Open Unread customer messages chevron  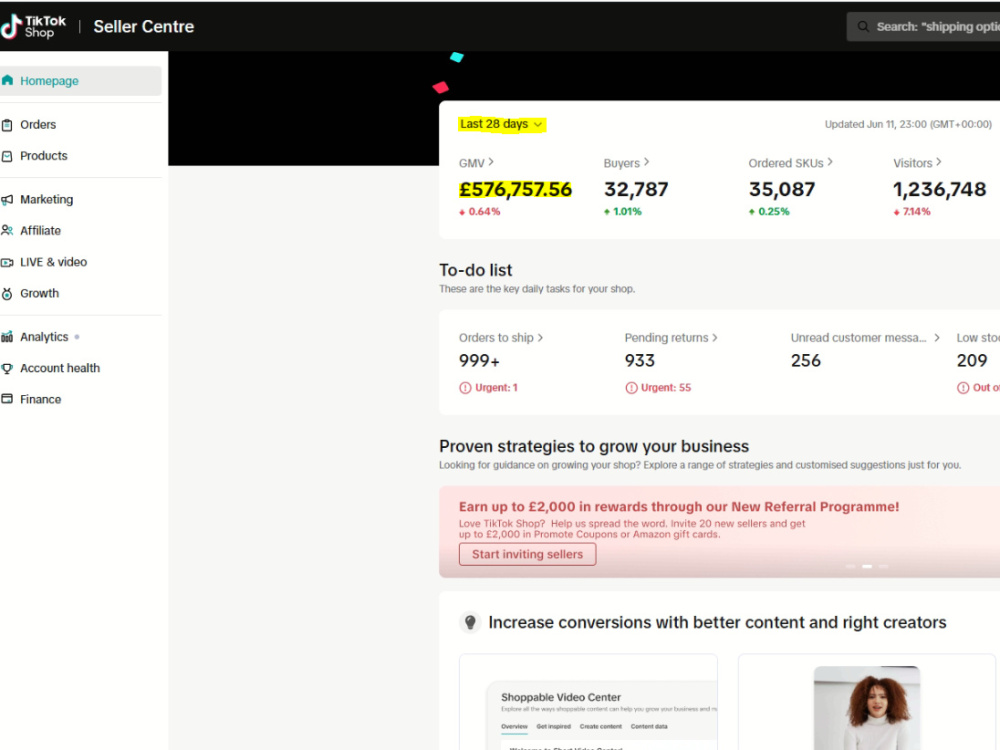(x=937, y=337)
